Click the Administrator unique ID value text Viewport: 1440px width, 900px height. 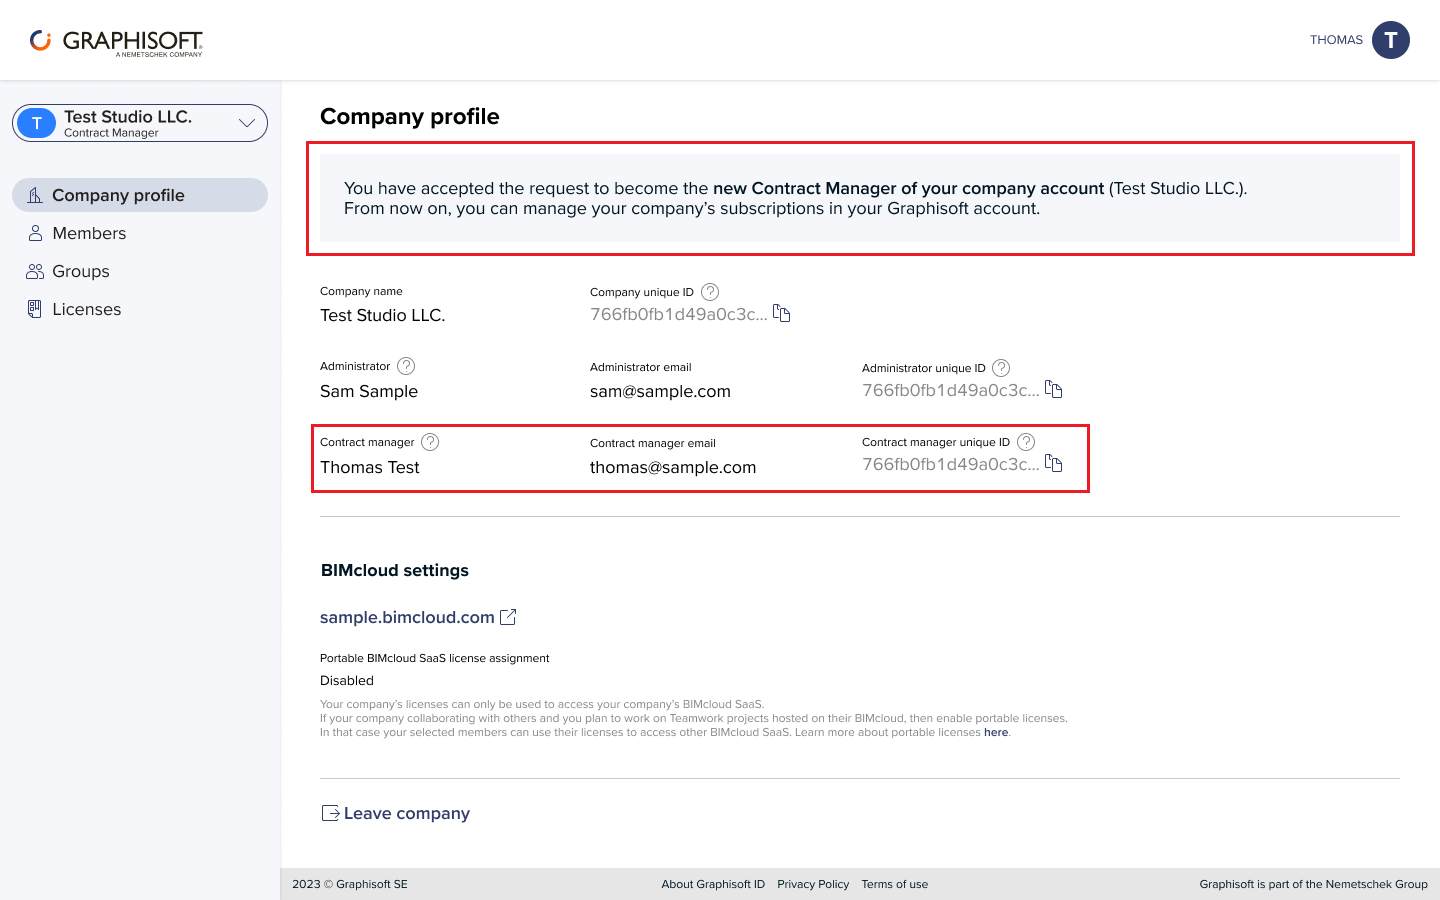pyautogui.click(x=950, y=390)
